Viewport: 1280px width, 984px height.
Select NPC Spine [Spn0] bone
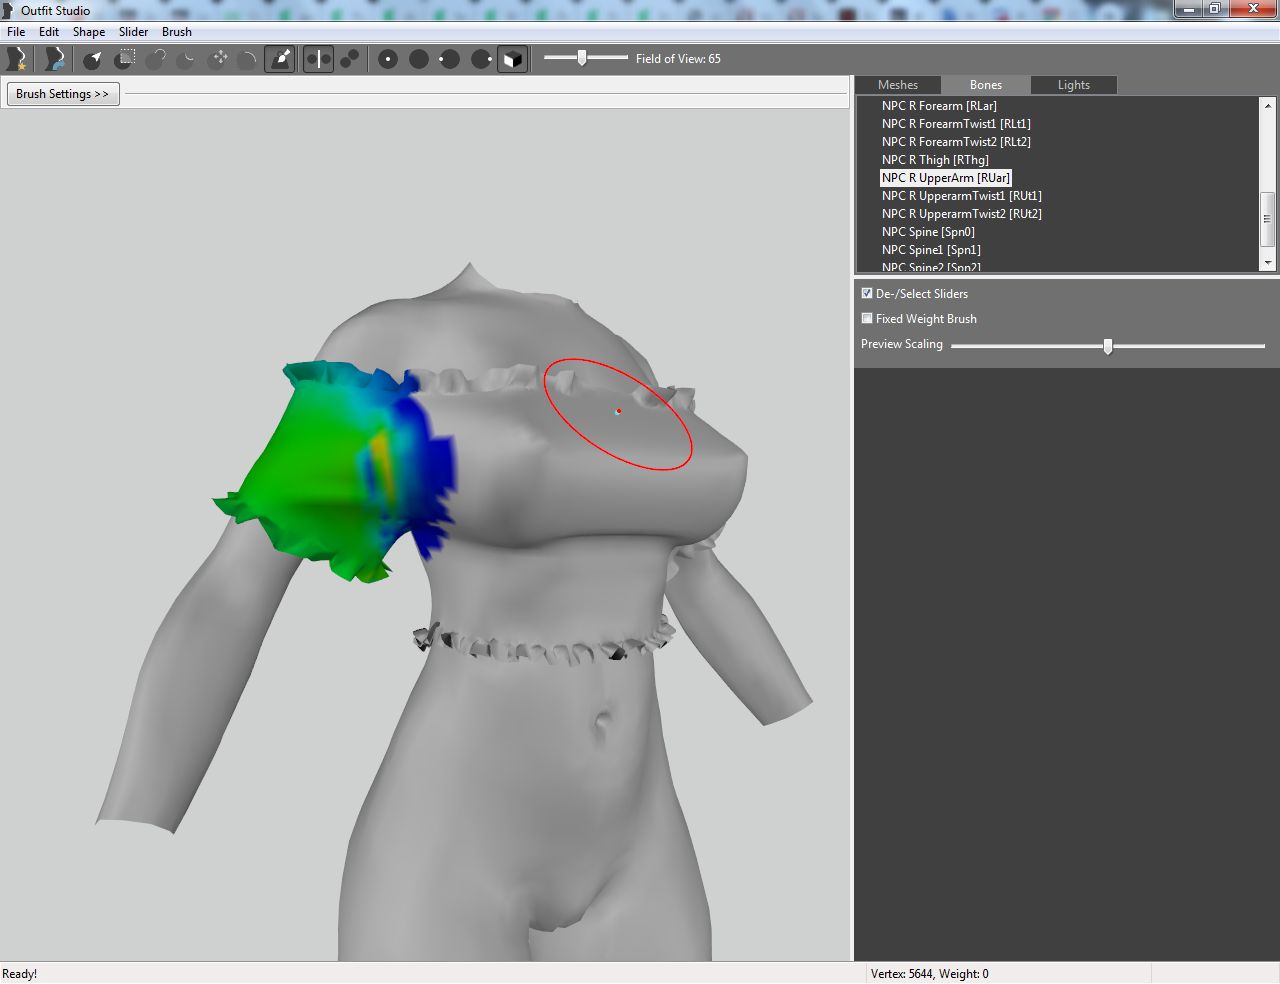(x=928, y=232)
